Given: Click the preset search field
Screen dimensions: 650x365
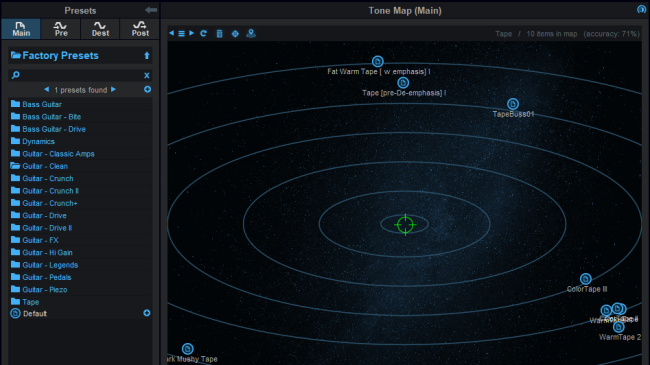Looking at the screenshot, I should pos(80,75).
